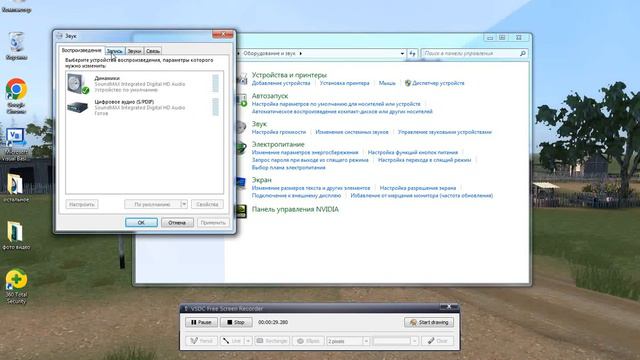The height and width of the screenshot is (360, 640).
Task: Expand the address bar history dropdown
Action: [x=402, y=53]
